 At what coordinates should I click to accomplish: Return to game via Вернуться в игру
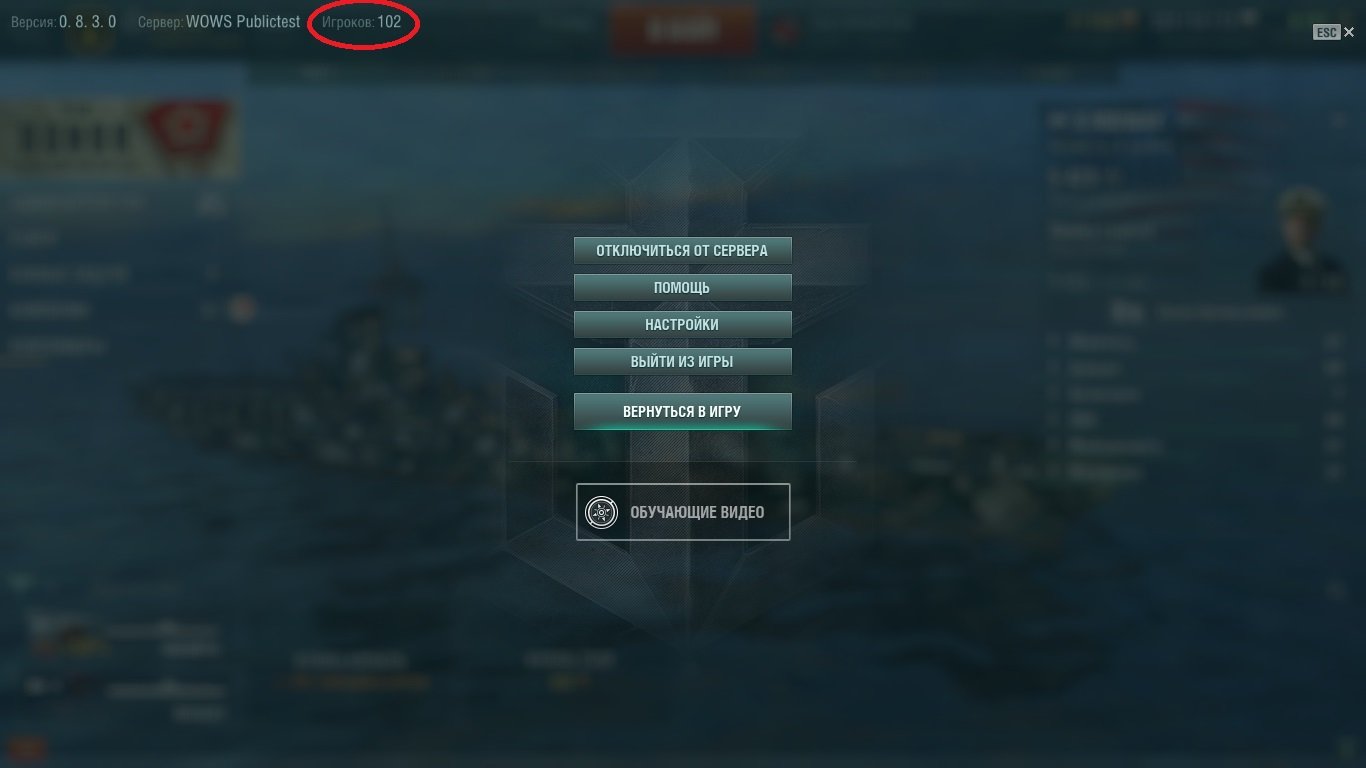683,411
